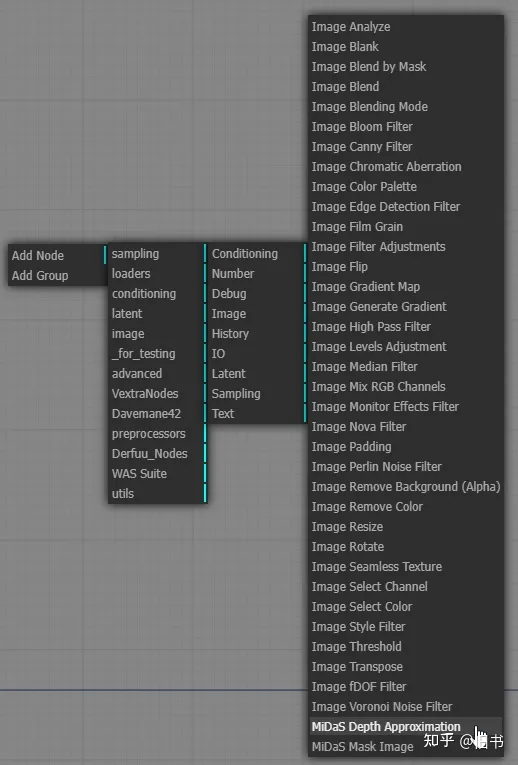Expand WAS Suite IO submenu
The width and height of the screenshot is (518, 765).
257,354
